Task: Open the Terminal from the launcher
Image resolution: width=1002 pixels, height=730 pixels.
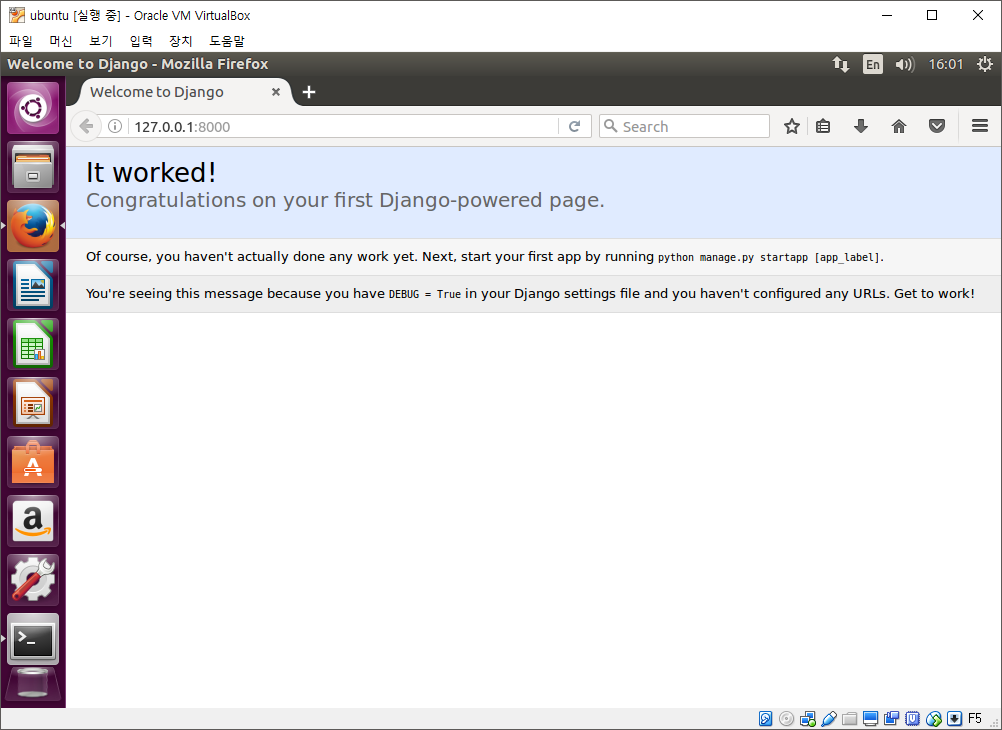Action: click(x=33, y=639)
